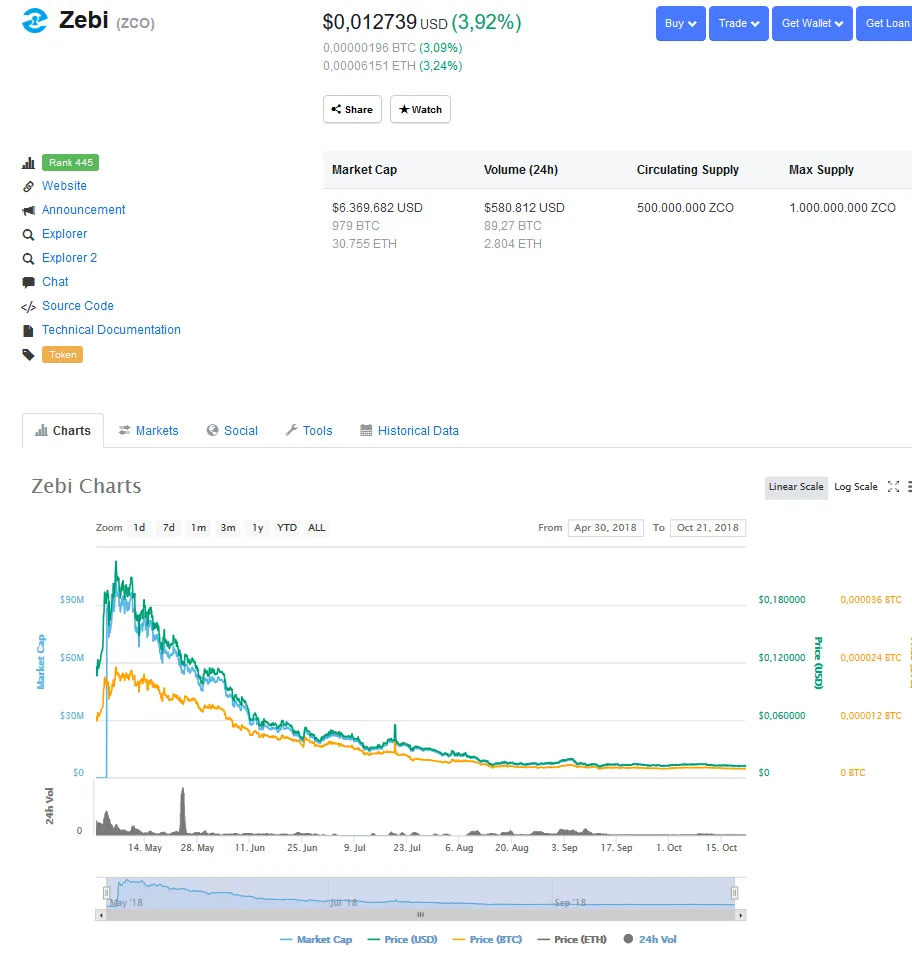Select Linear Scale toggle
912x953 pixels.
pyautogui.click(x=796, y=487)
